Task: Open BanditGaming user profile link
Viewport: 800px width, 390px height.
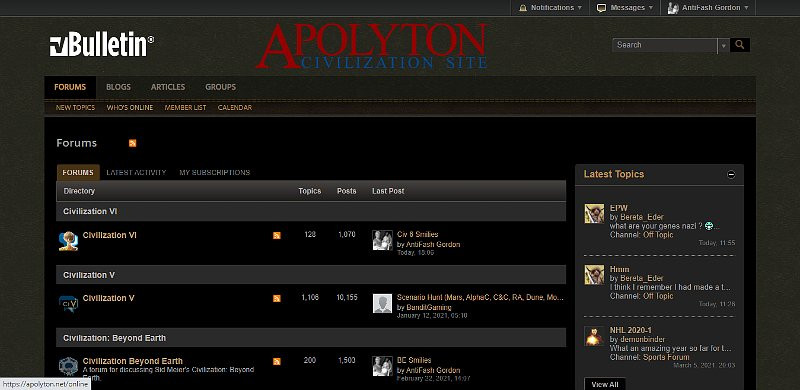Action: (x=429, y=308)
